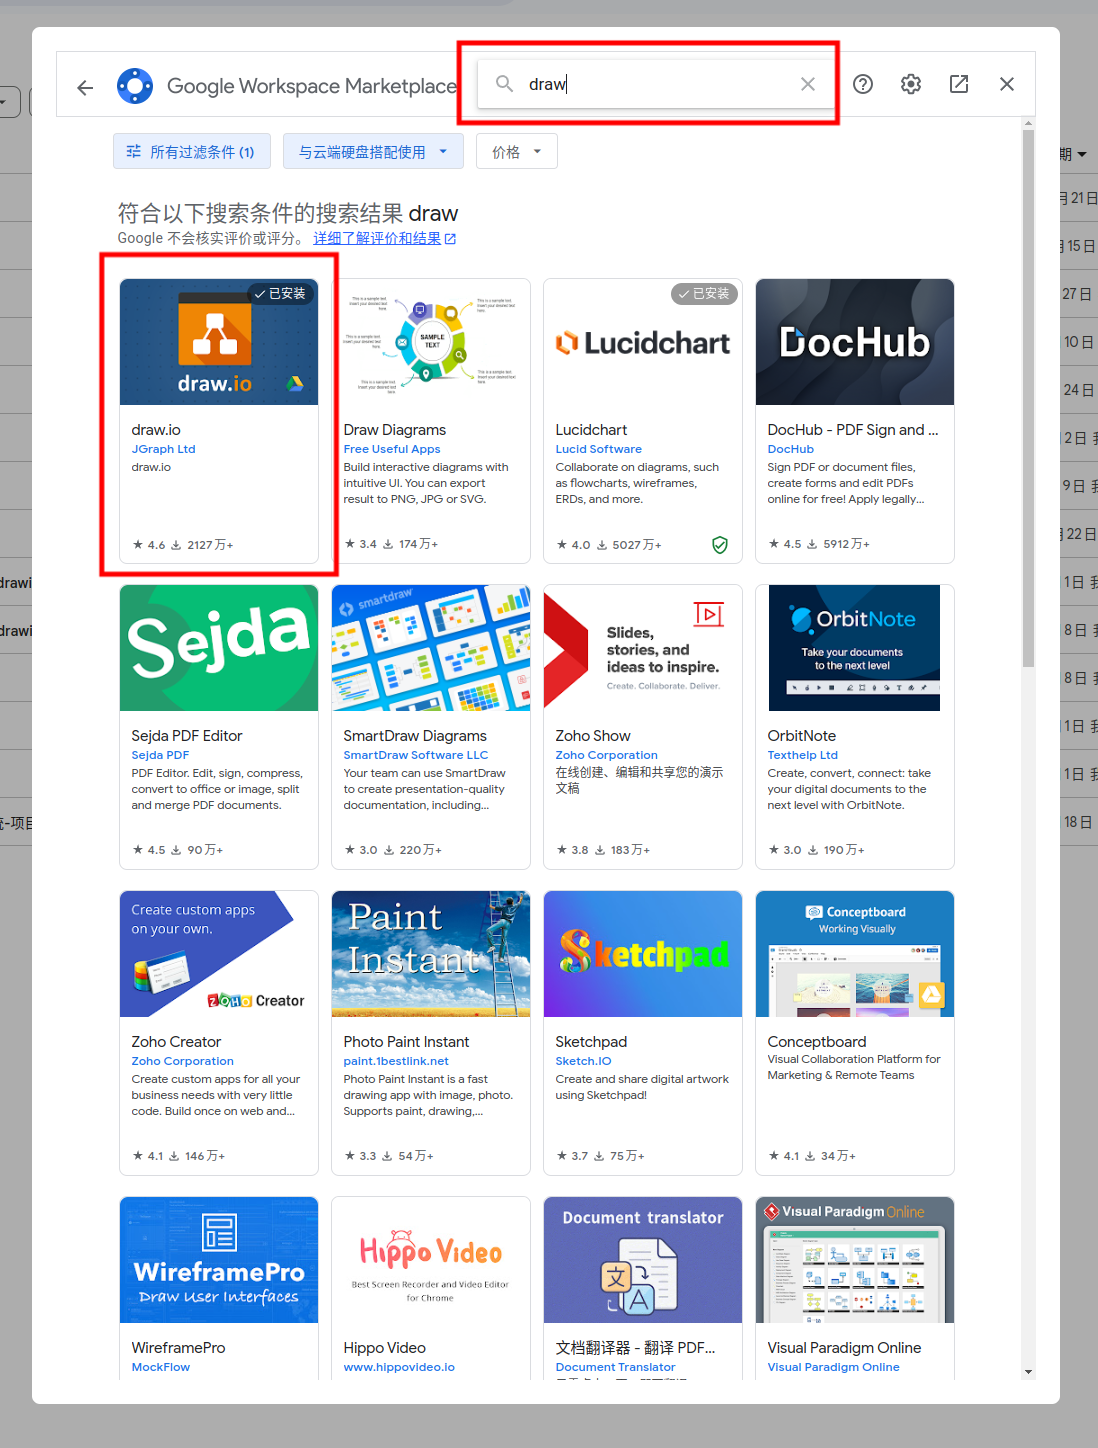Click the JGraph Ltd developer link
The width and height of the screenshot is (1098, 1448).
click(164, 449)
